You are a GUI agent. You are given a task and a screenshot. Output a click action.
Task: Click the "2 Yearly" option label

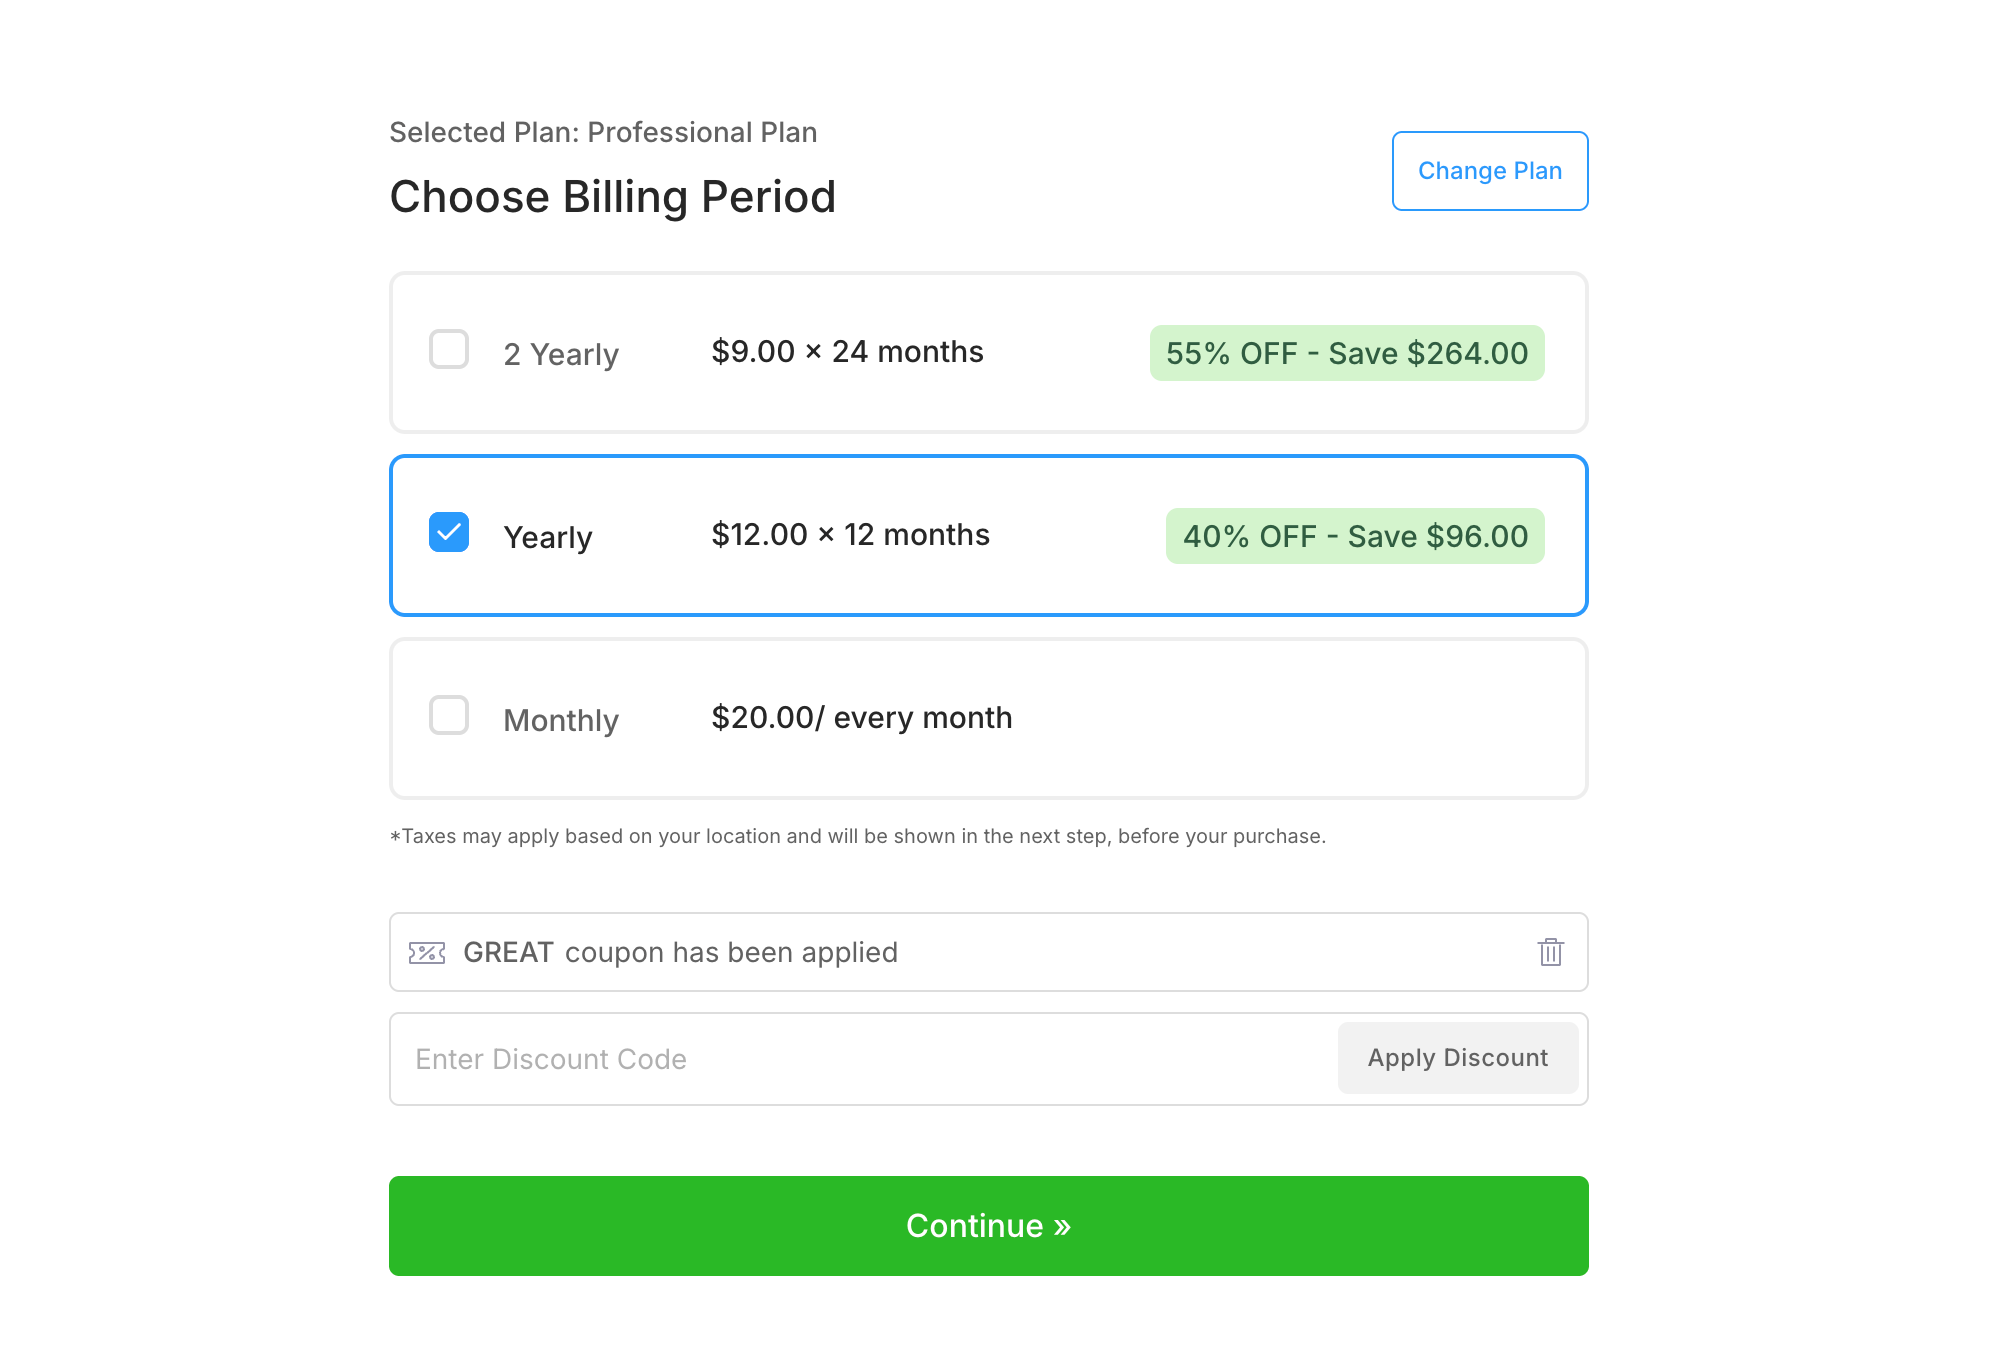pyautogui.click(x=561, y=354)
